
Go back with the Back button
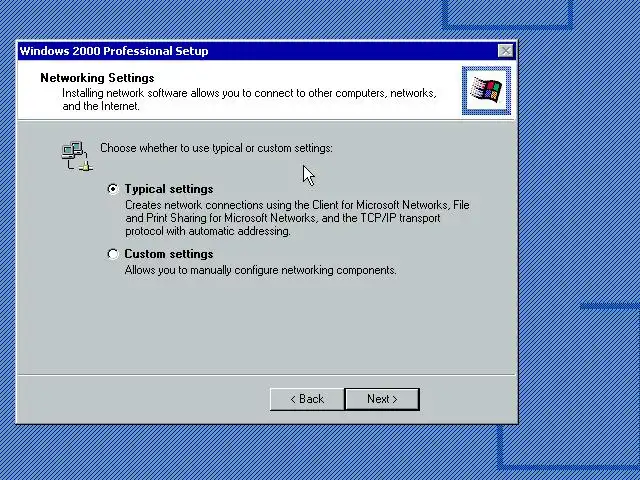click(x=307, y=399)
